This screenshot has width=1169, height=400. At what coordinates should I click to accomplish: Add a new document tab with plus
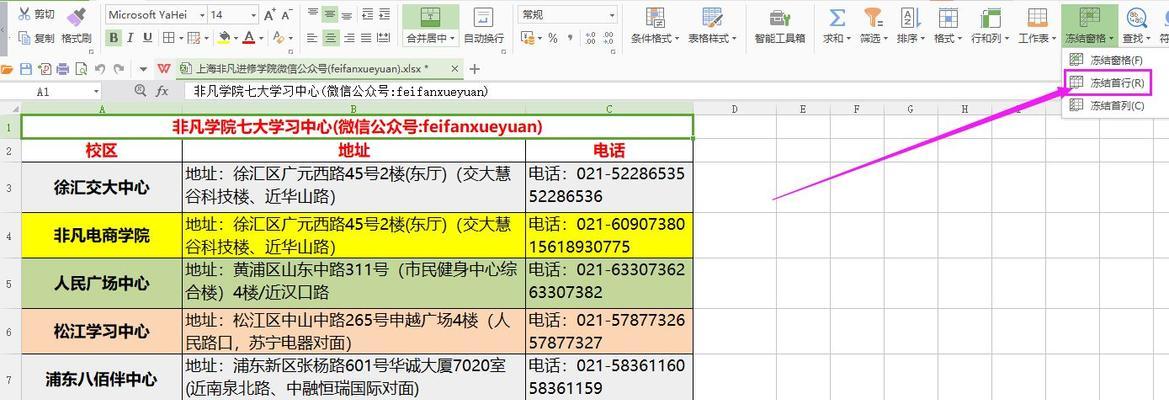coord(474,69)
